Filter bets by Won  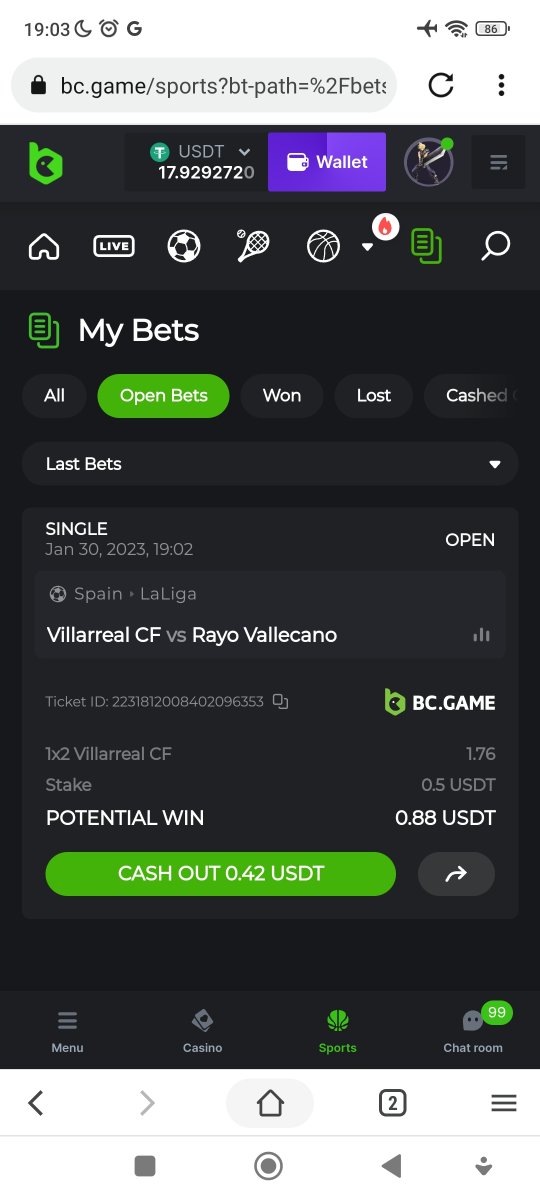click(282, 396)
